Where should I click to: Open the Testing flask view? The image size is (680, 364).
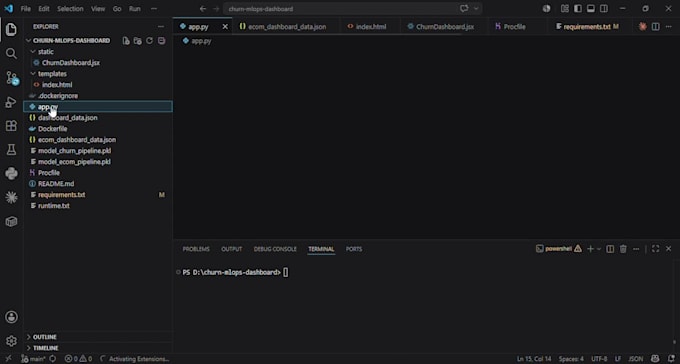click(11, 150)
